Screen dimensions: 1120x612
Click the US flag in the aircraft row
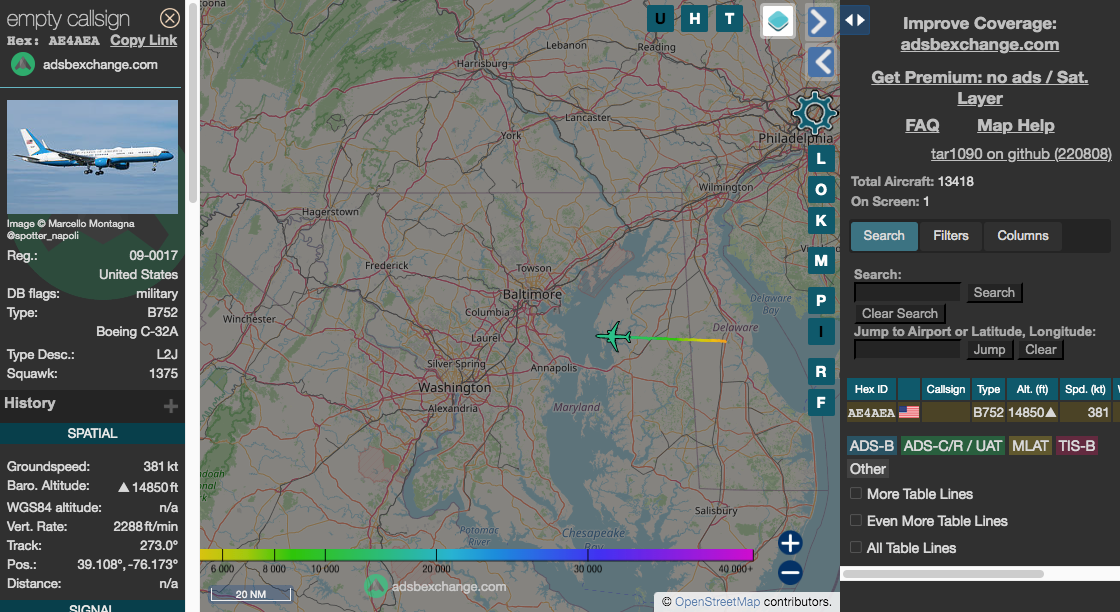click(x=909, y=412)
